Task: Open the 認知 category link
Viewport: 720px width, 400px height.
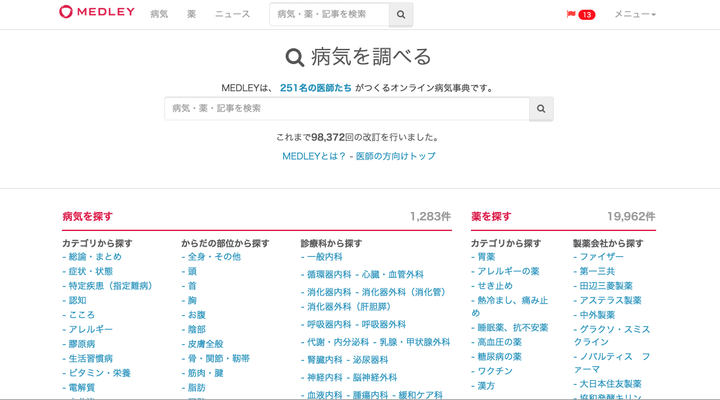Action: [x=78, y=300]
